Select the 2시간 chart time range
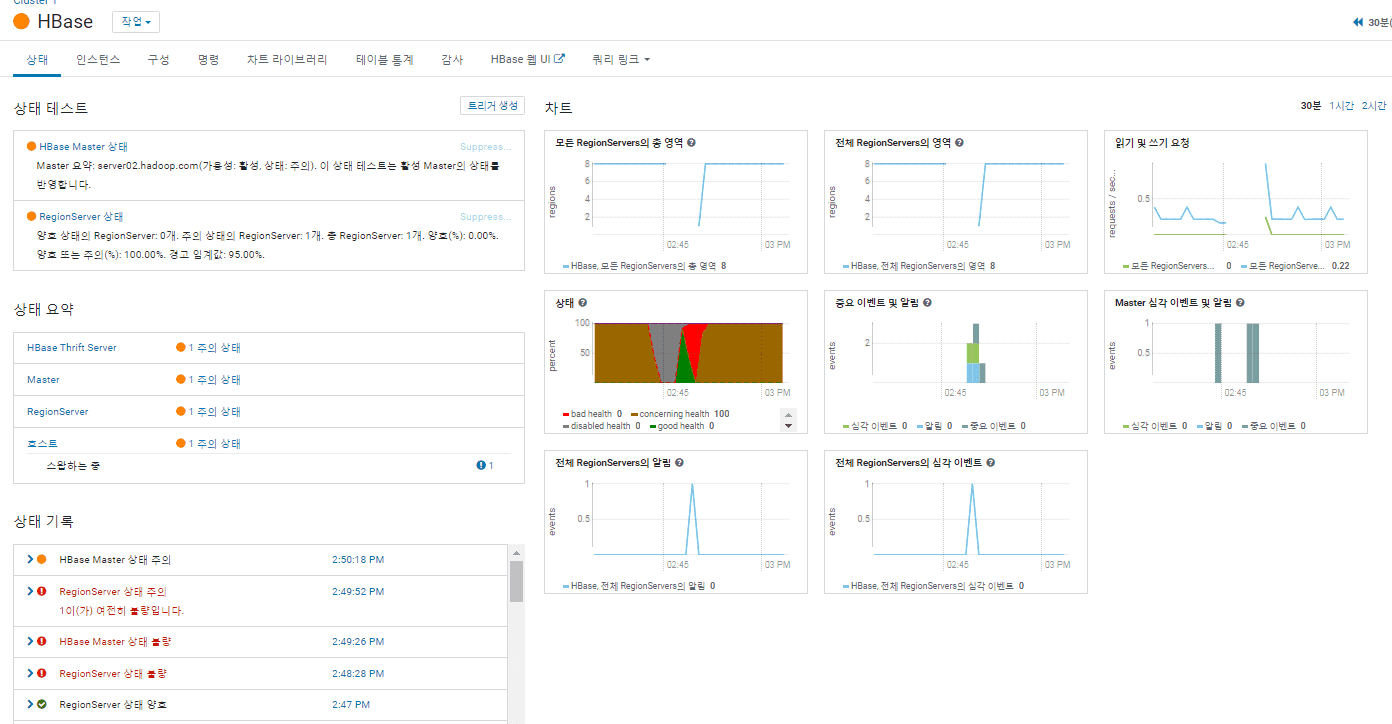Screen dimensions: 1392x724 point(1374,106)
